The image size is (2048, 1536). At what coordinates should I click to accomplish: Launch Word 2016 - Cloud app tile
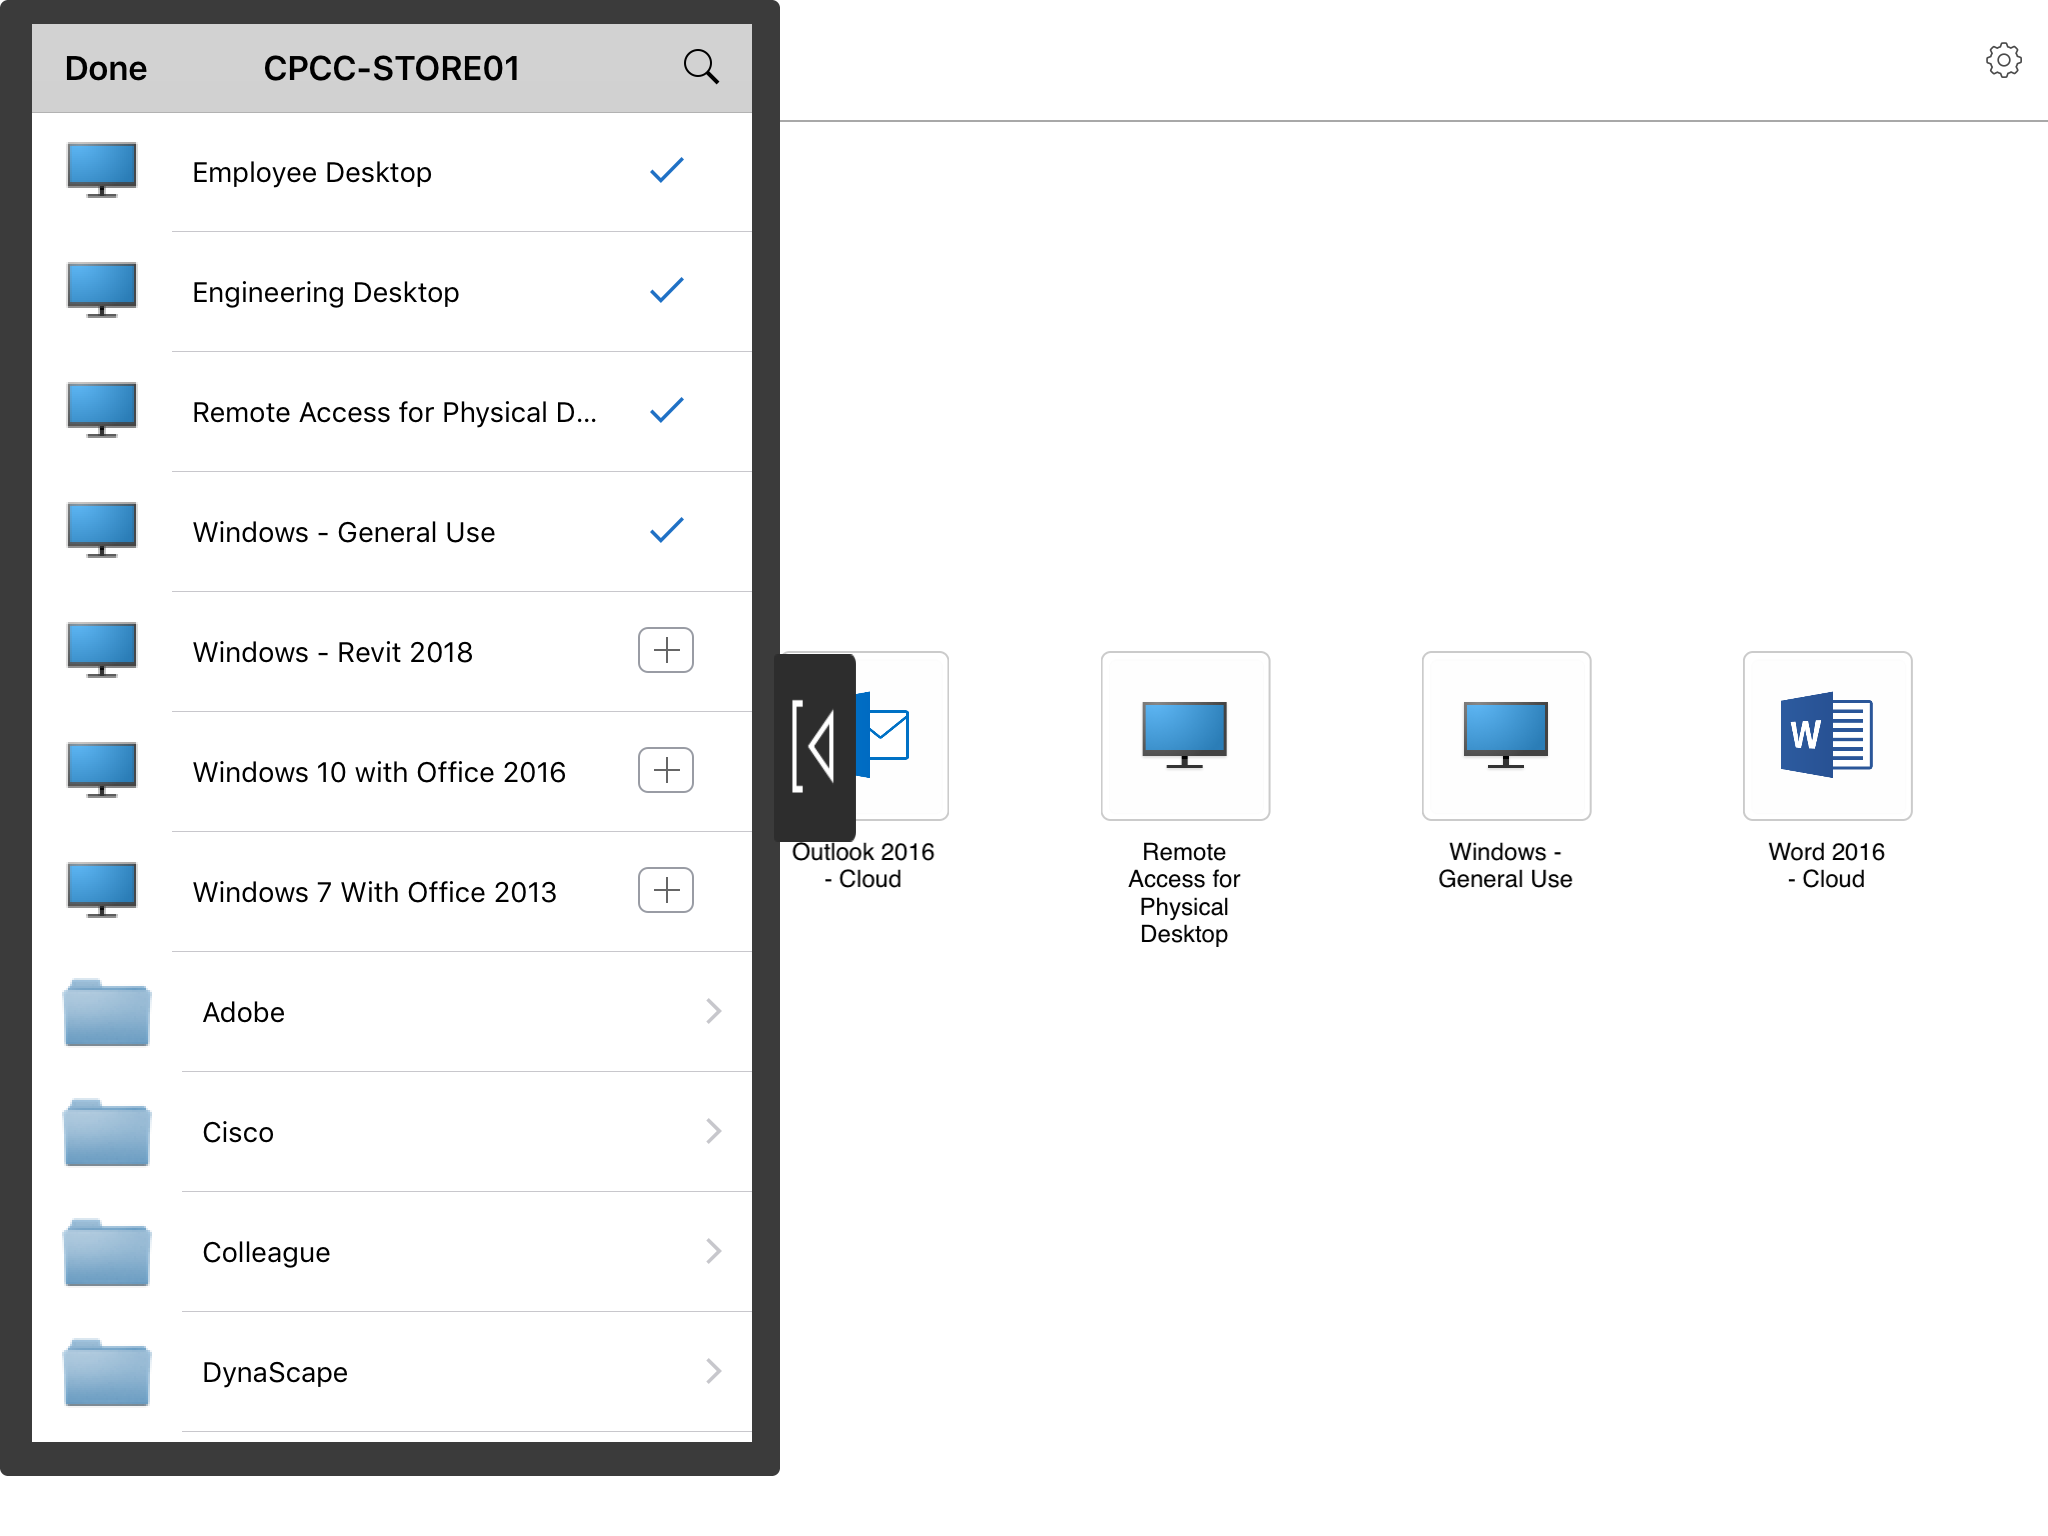pos(1827,736)
